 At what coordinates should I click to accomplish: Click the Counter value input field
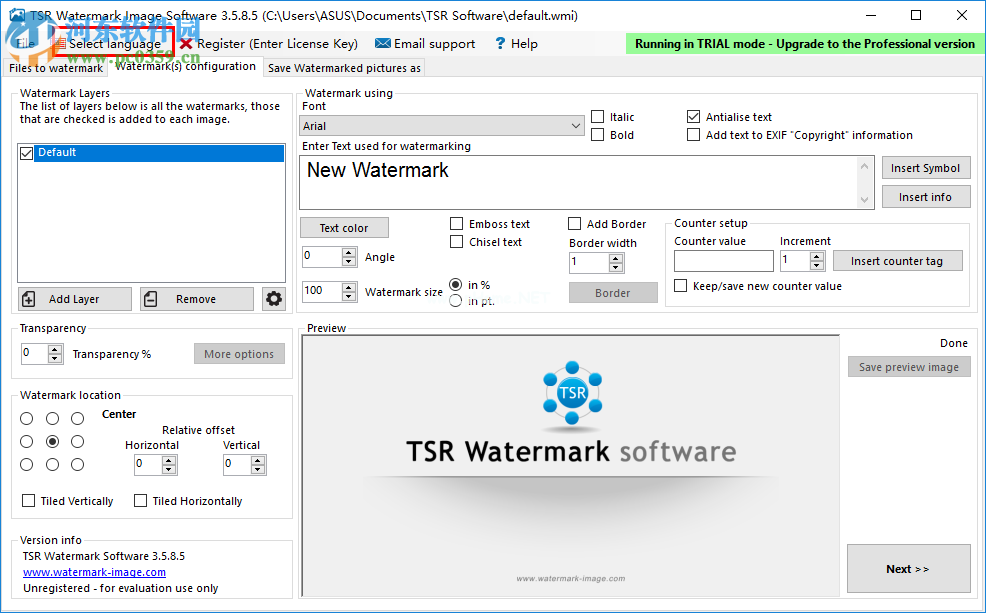[x=725, y=260]
